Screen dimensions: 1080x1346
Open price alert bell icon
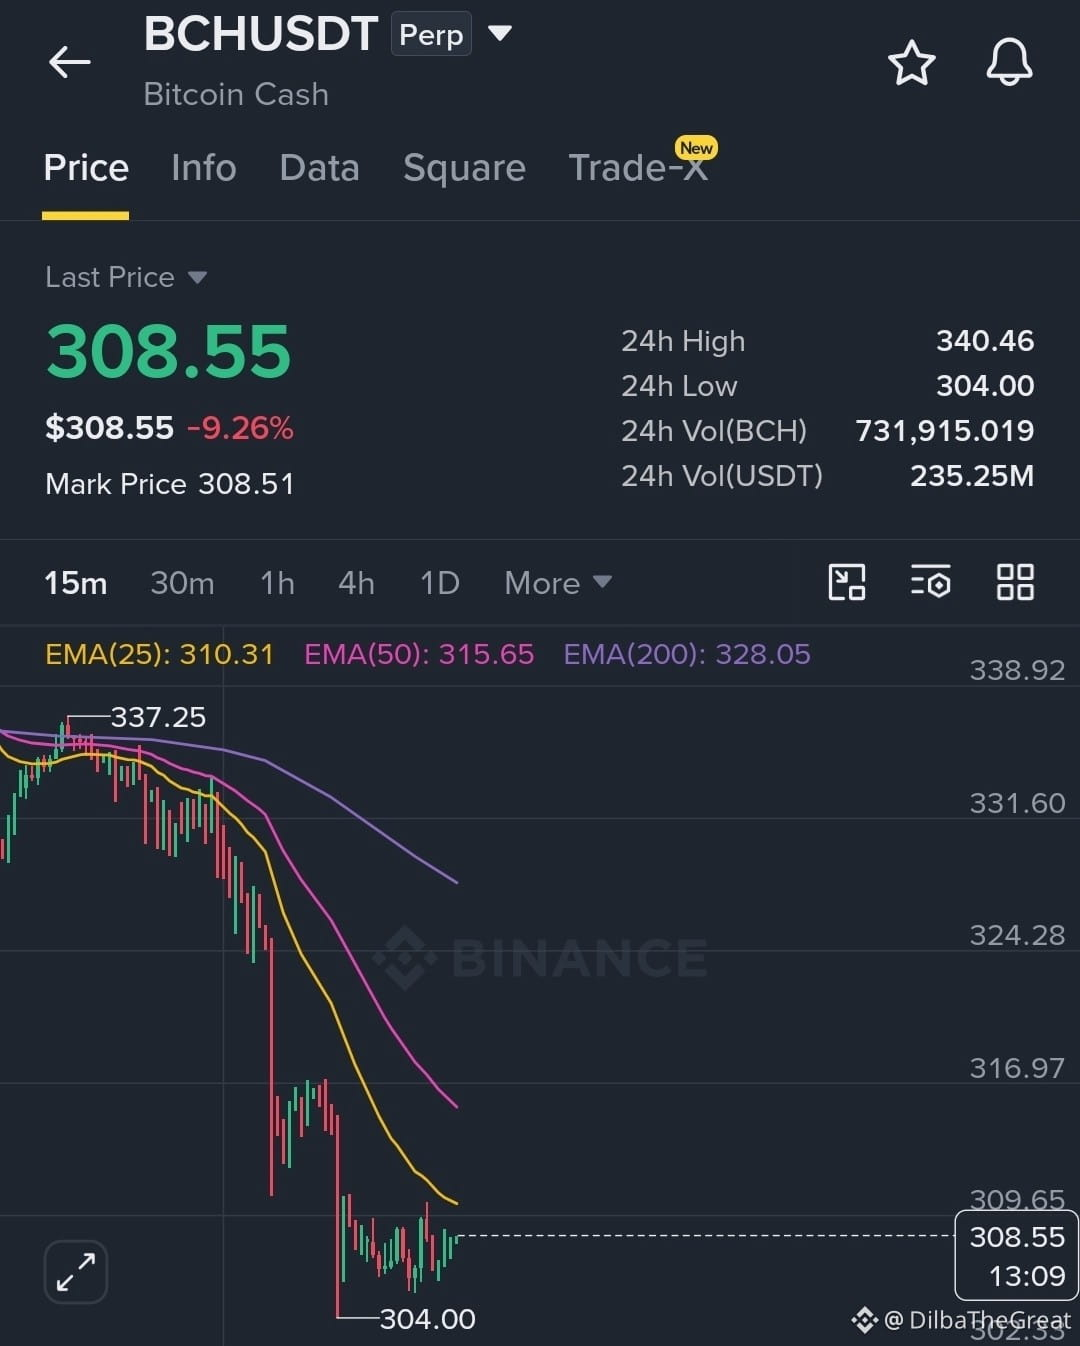[1009, 63]
